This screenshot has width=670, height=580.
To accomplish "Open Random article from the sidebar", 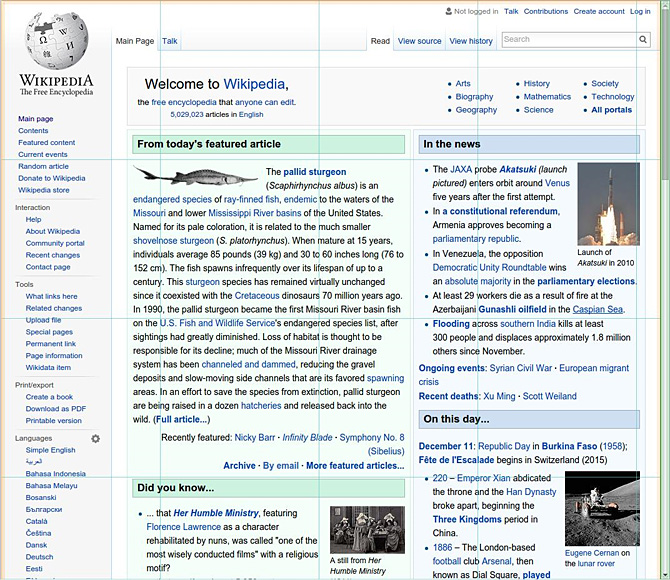I will pos(43,166).
